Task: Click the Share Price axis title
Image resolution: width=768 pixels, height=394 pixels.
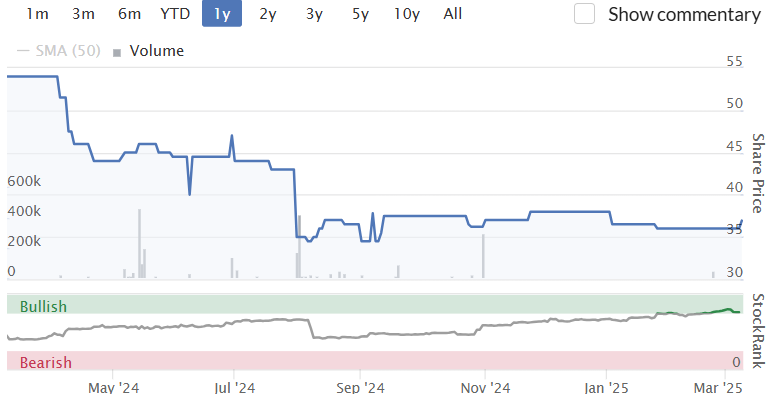Action: 758,172
